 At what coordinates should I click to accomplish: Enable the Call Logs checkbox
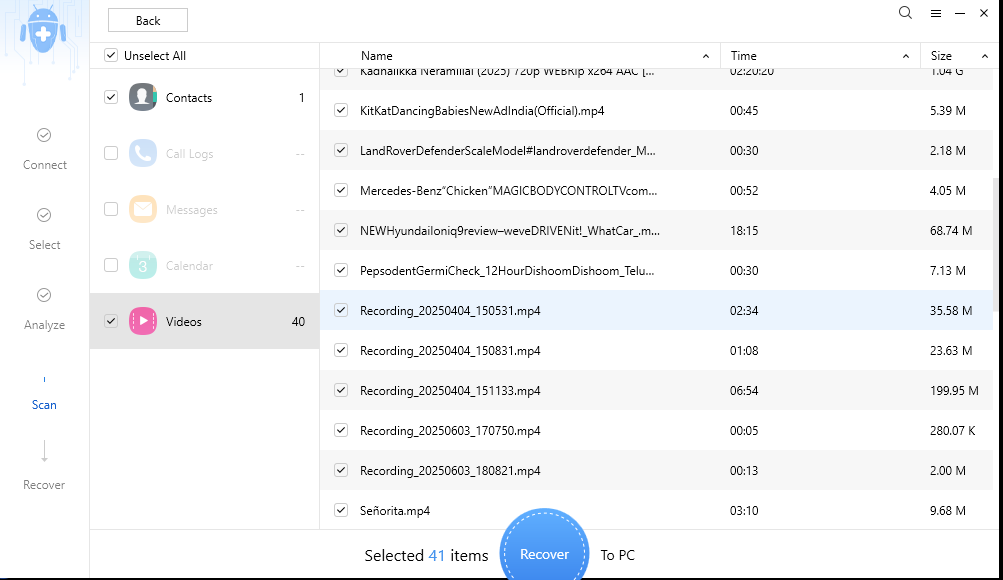tap(110, 153)
